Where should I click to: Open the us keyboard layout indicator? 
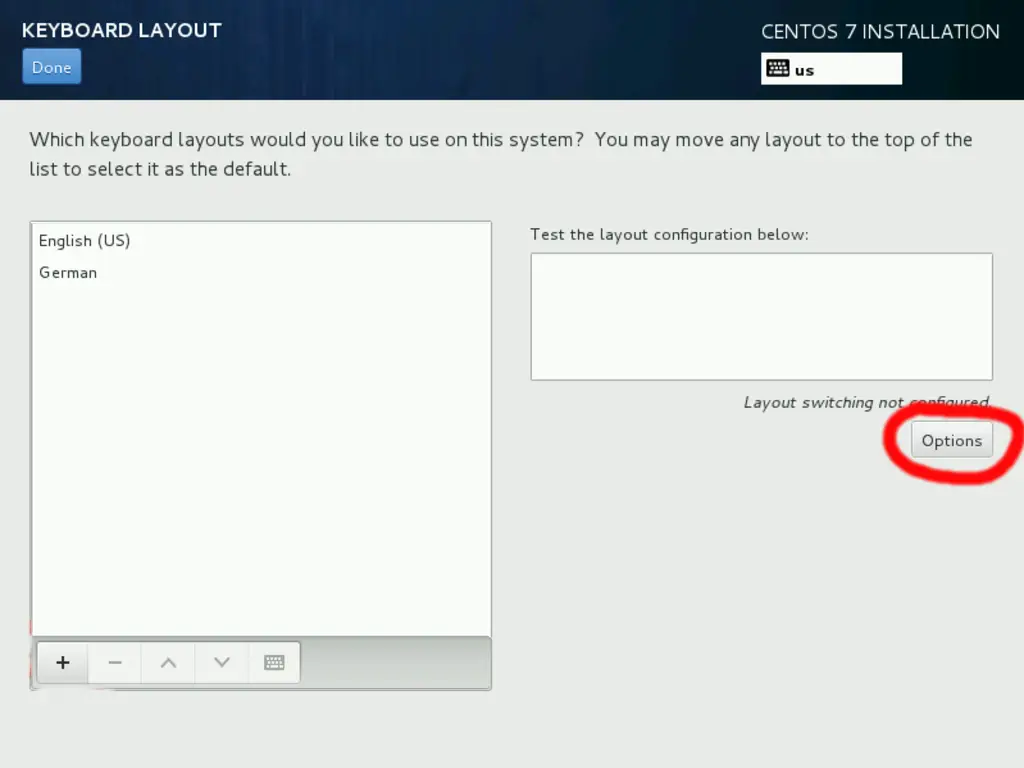click(831, 69)
